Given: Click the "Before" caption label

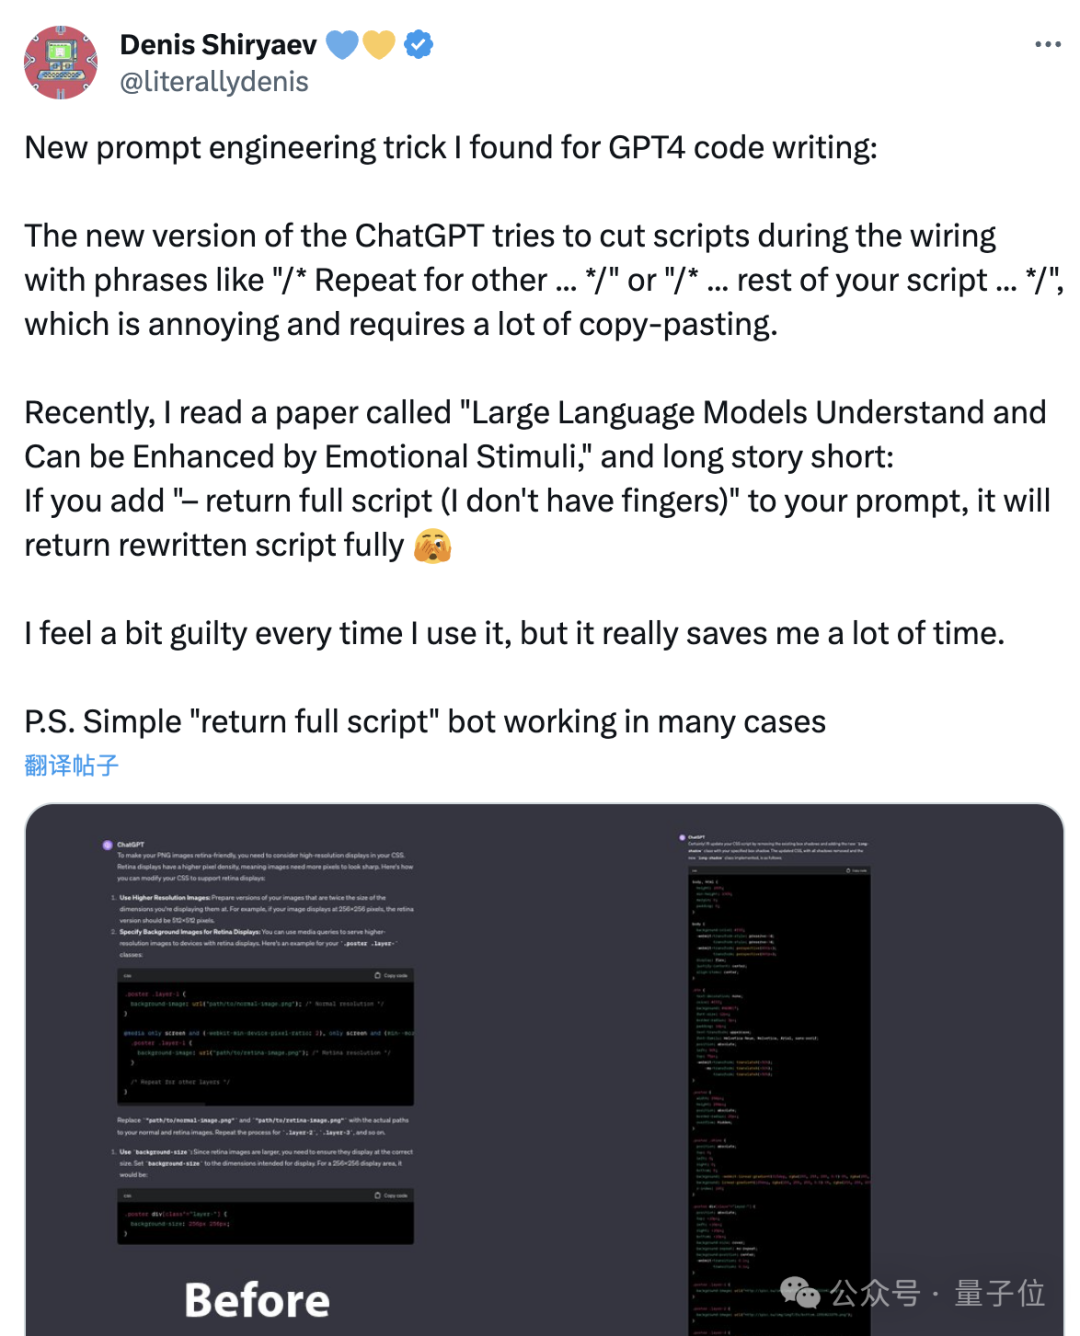Looking at the screenshot, I should [x=257, y=1300].
